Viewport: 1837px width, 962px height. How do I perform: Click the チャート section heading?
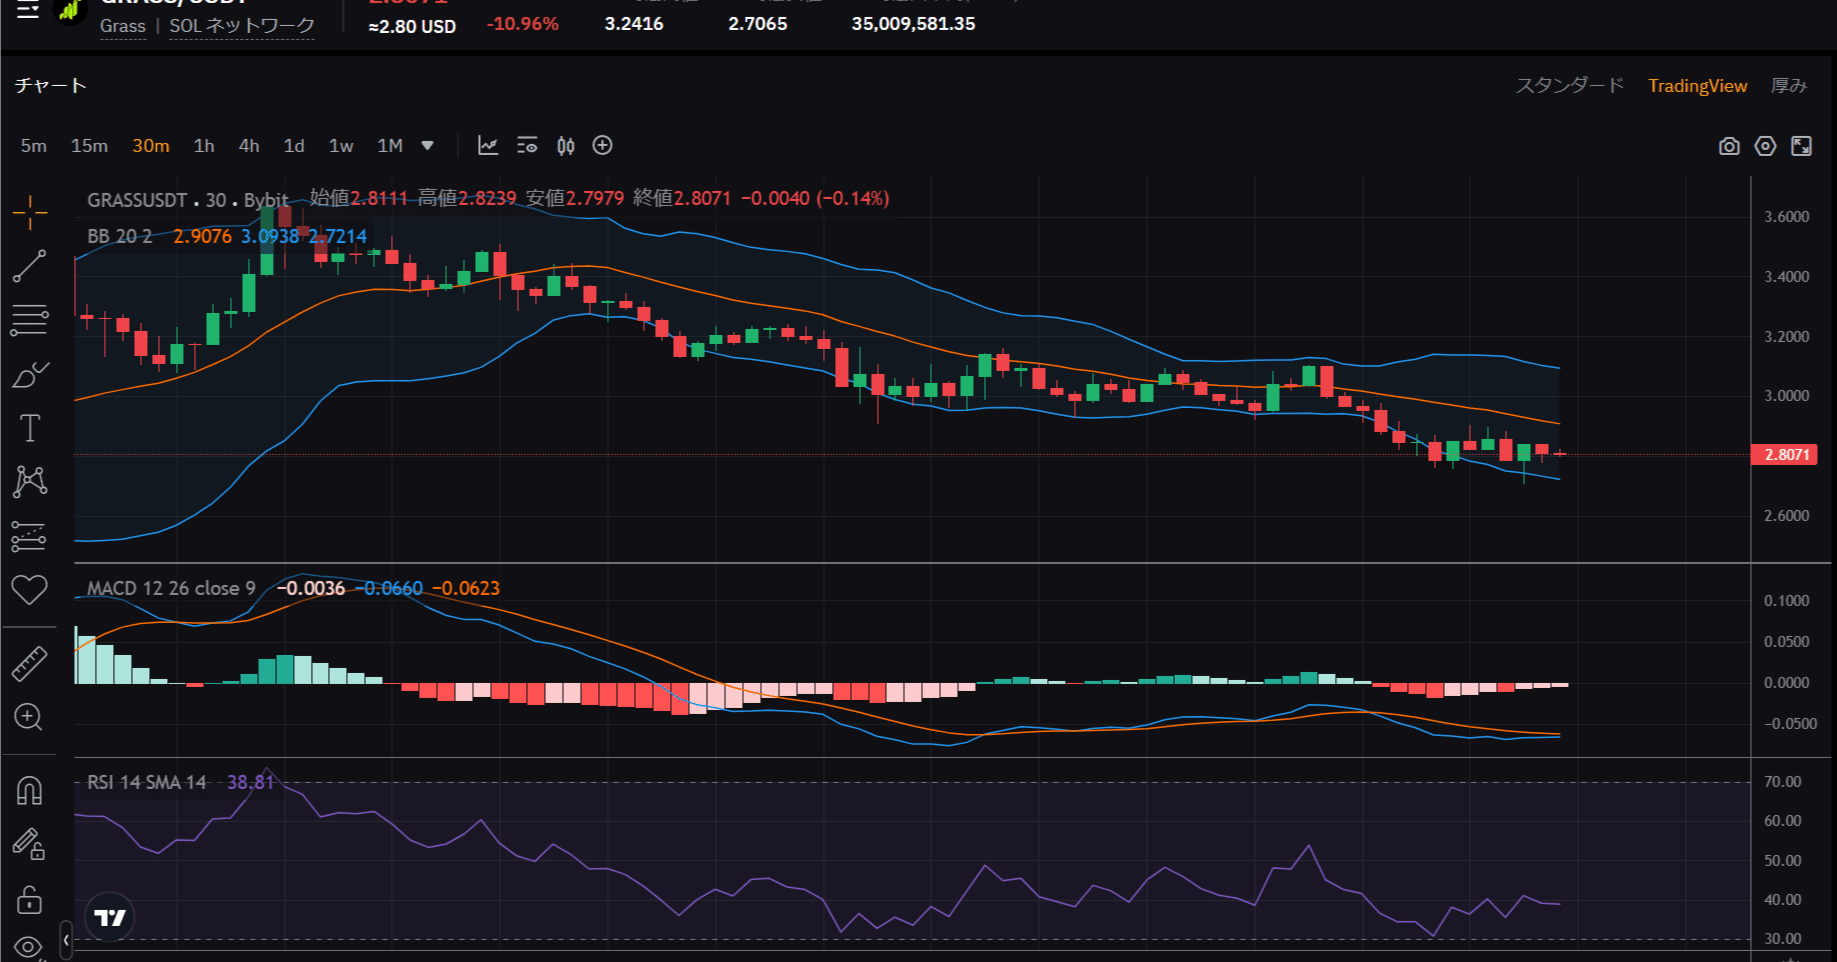point(51,86)
